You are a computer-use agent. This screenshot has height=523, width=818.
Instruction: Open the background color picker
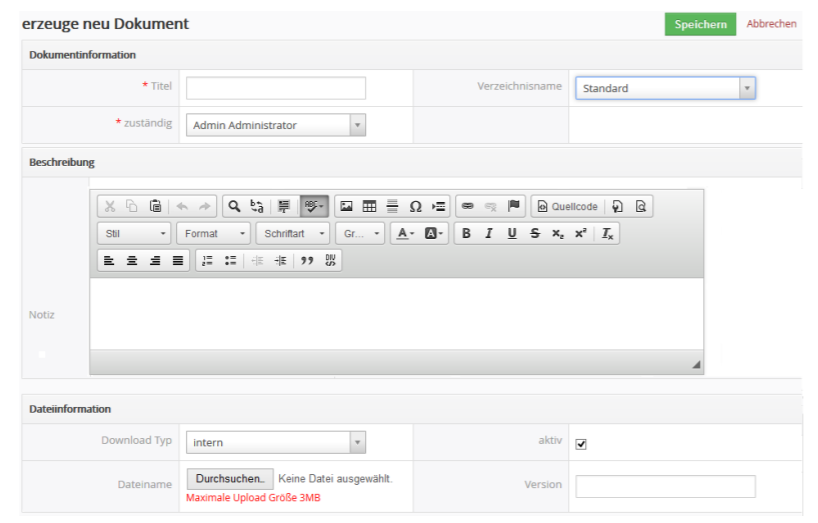[x=434, y=234]
